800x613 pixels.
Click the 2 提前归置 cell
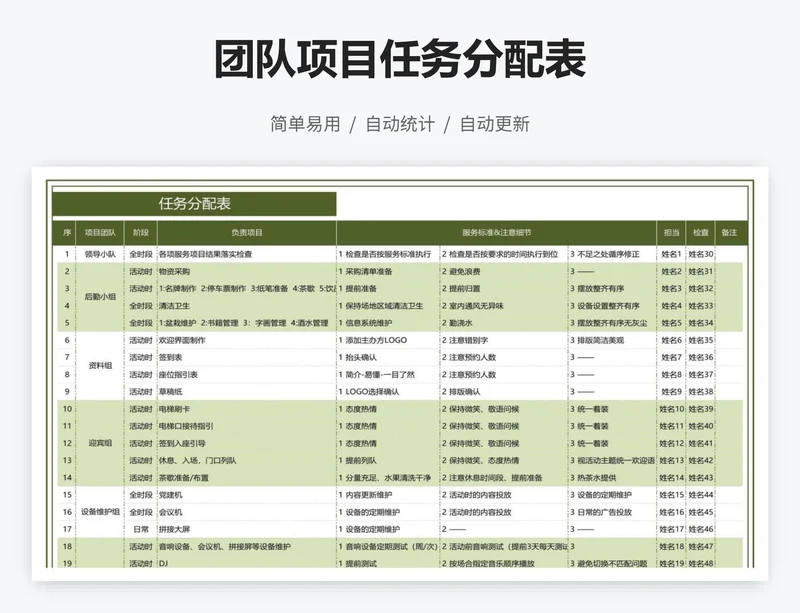pyautogui.click(x=504, y=288)
